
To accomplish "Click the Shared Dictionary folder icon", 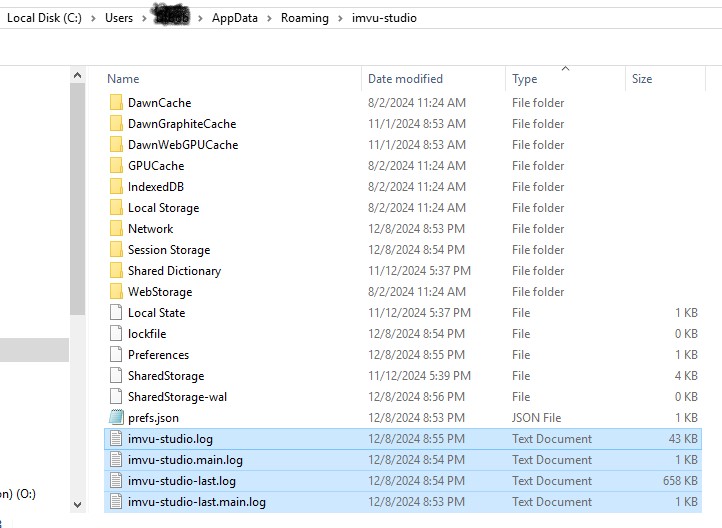I will pos(116,271).
